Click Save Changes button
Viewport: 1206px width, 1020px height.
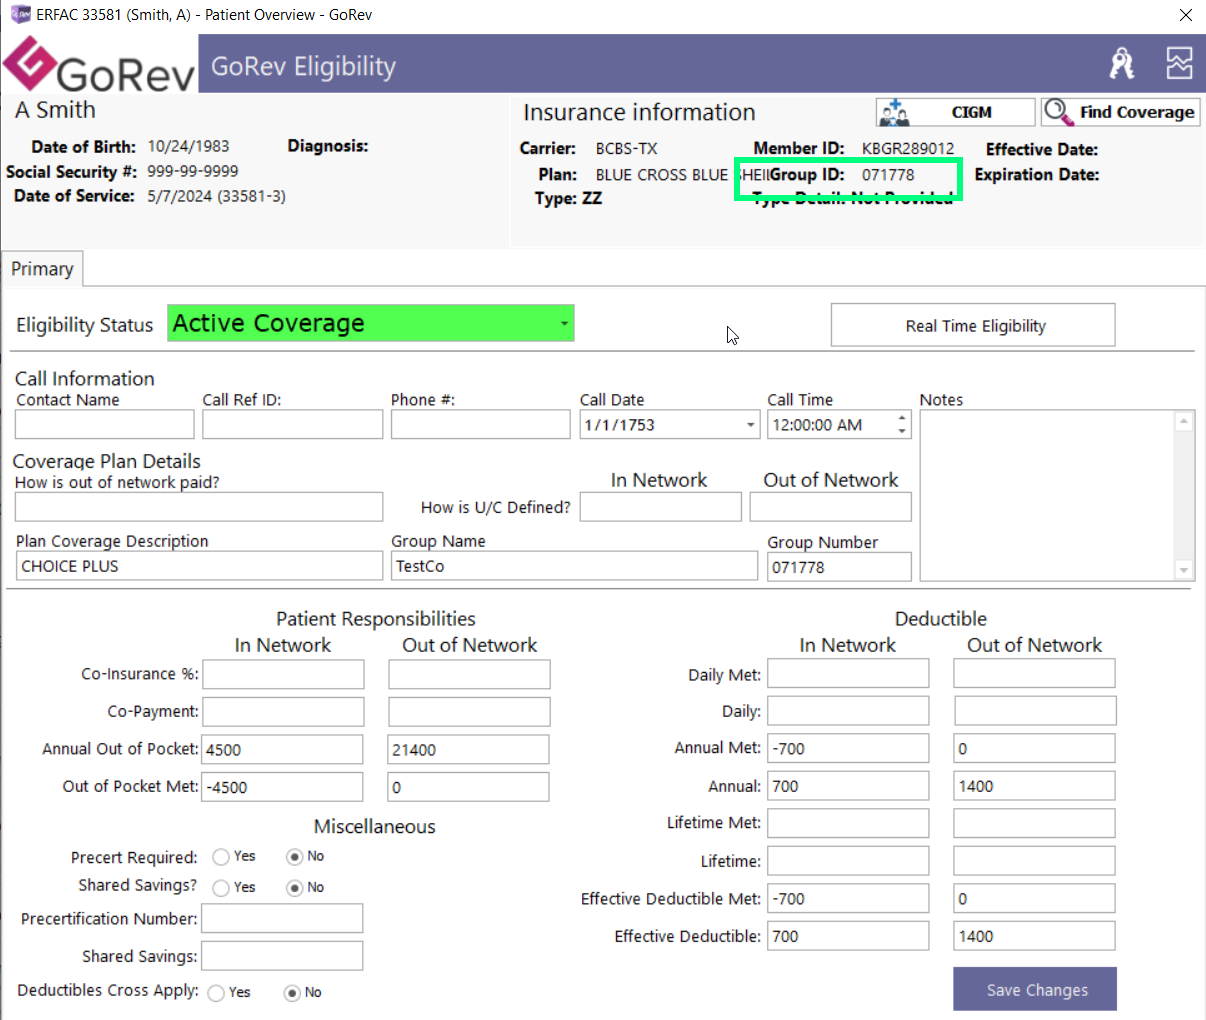tap(1035, 989)
